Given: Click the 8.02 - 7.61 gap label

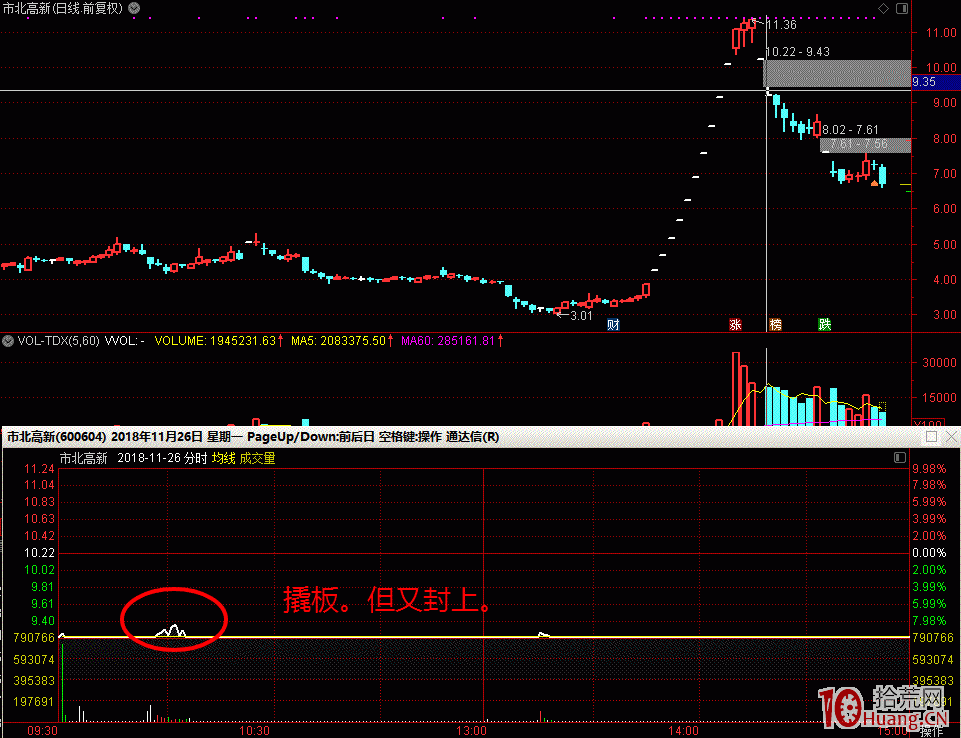Looking at the screenshot, I should click(851, 130).
